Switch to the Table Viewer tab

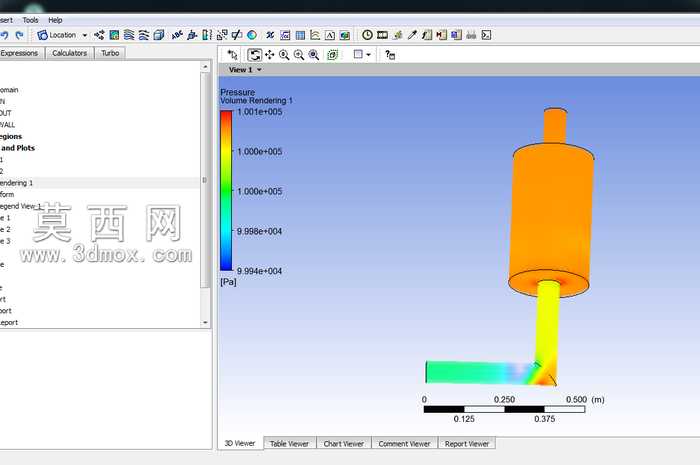coord(289,444)
